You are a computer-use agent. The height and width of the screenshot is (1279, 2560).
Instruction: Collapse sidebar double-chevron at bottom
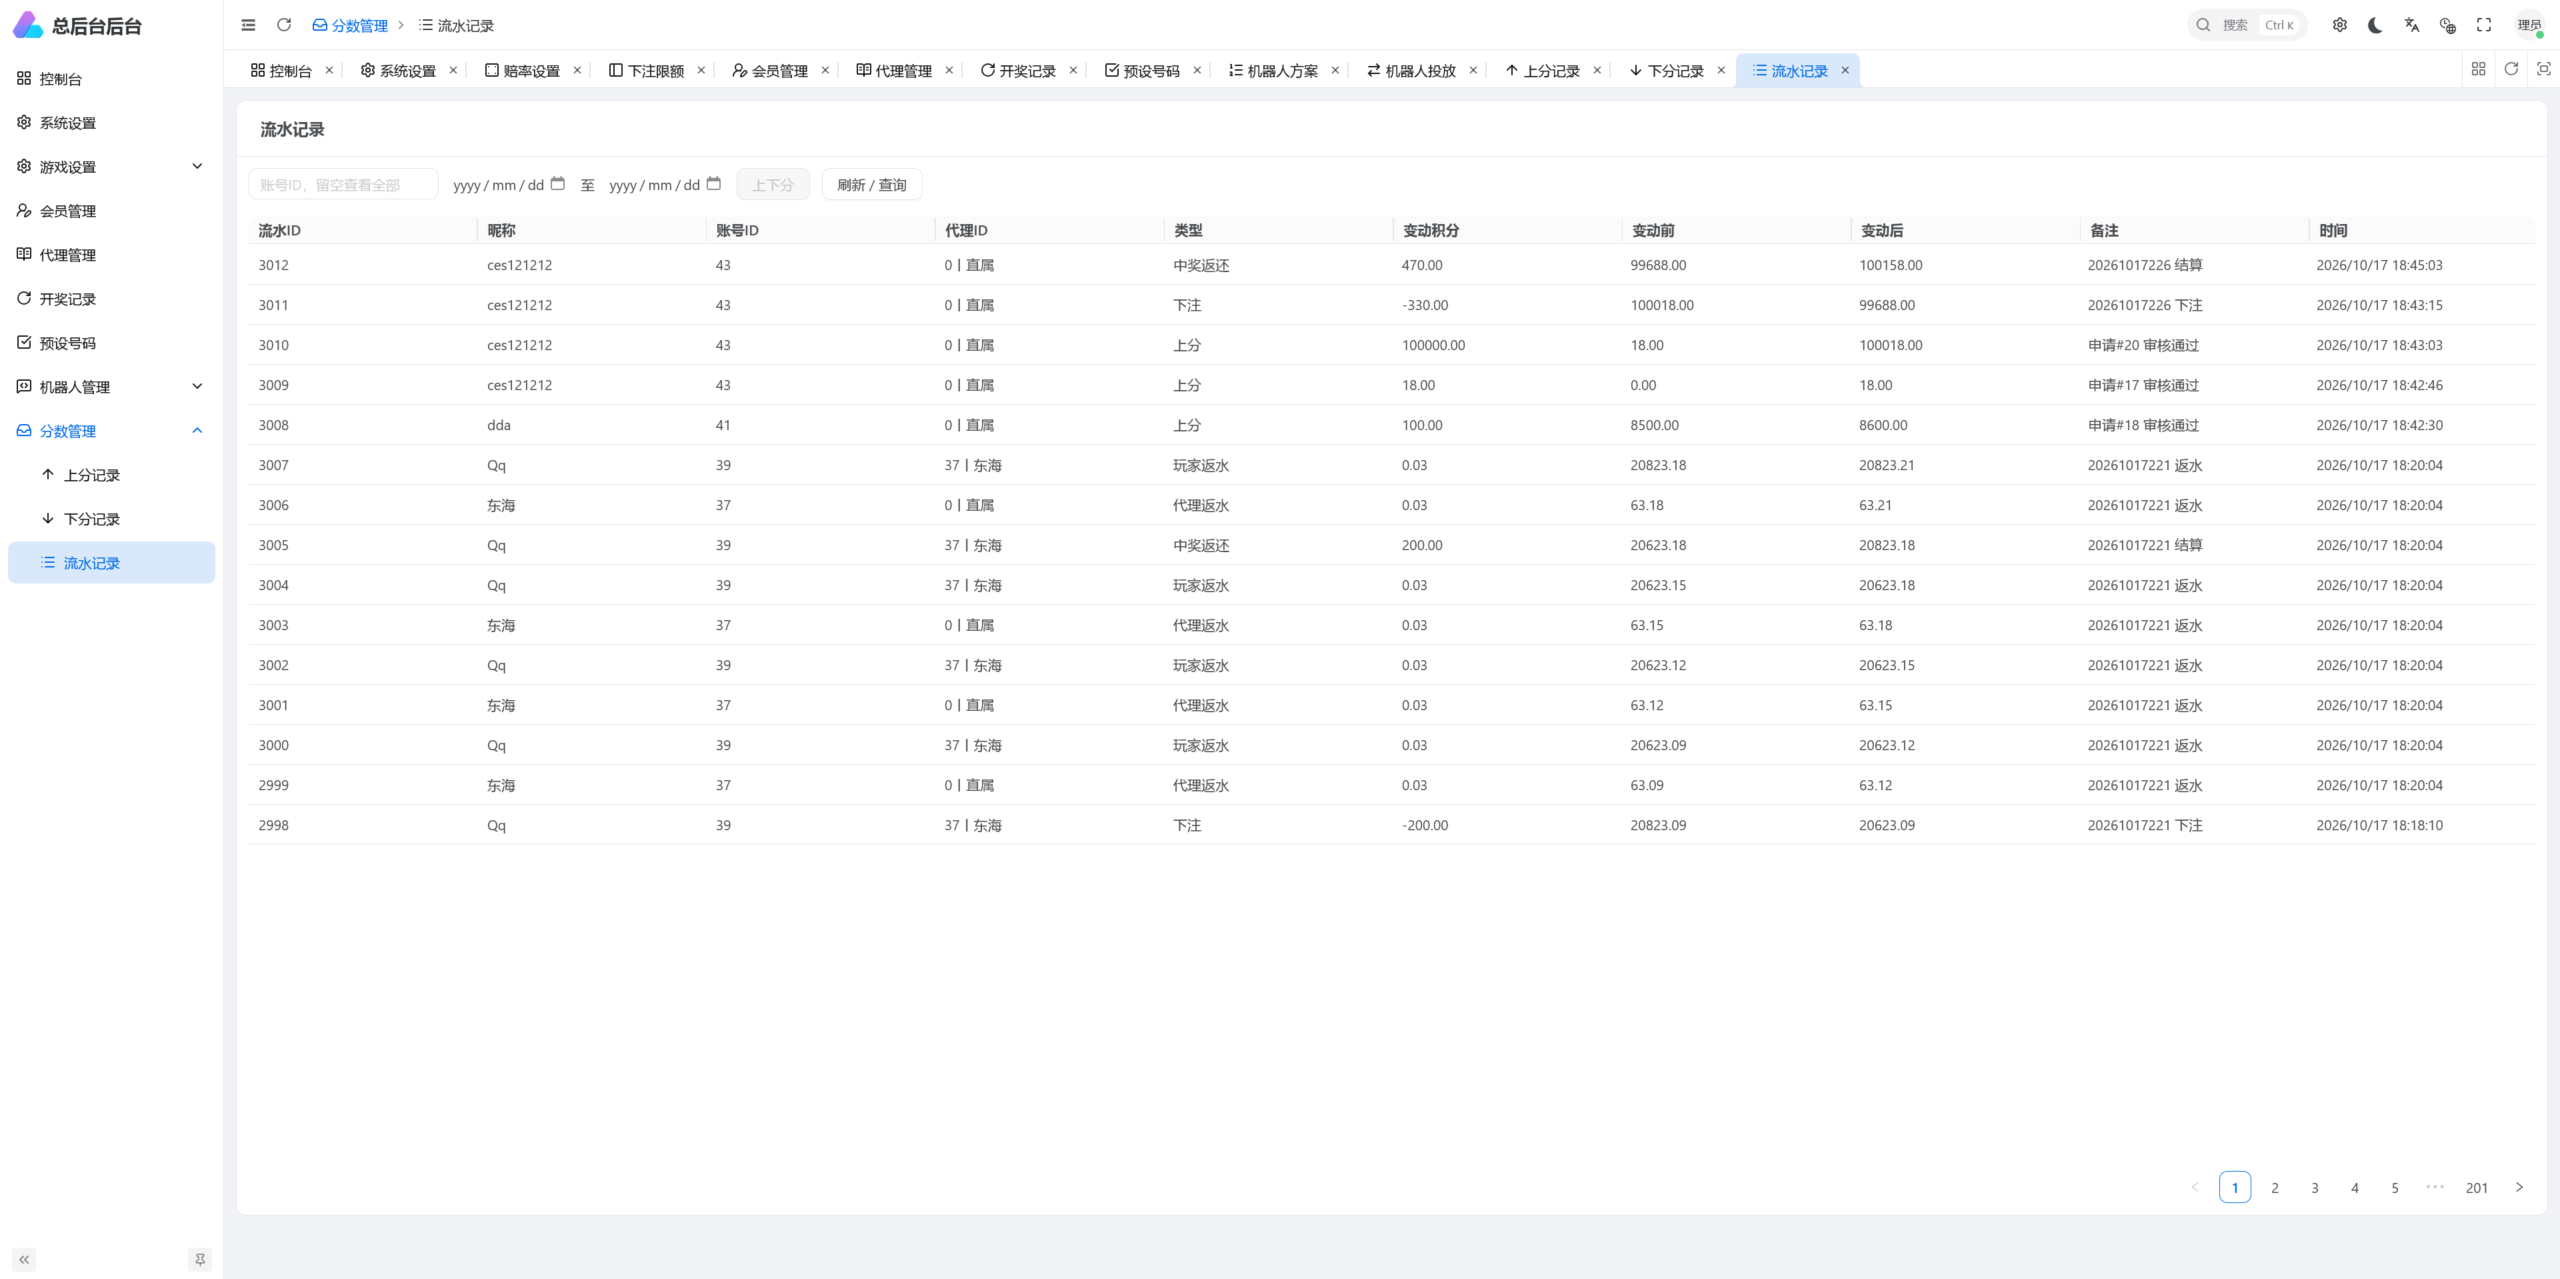pos(24,1260)
